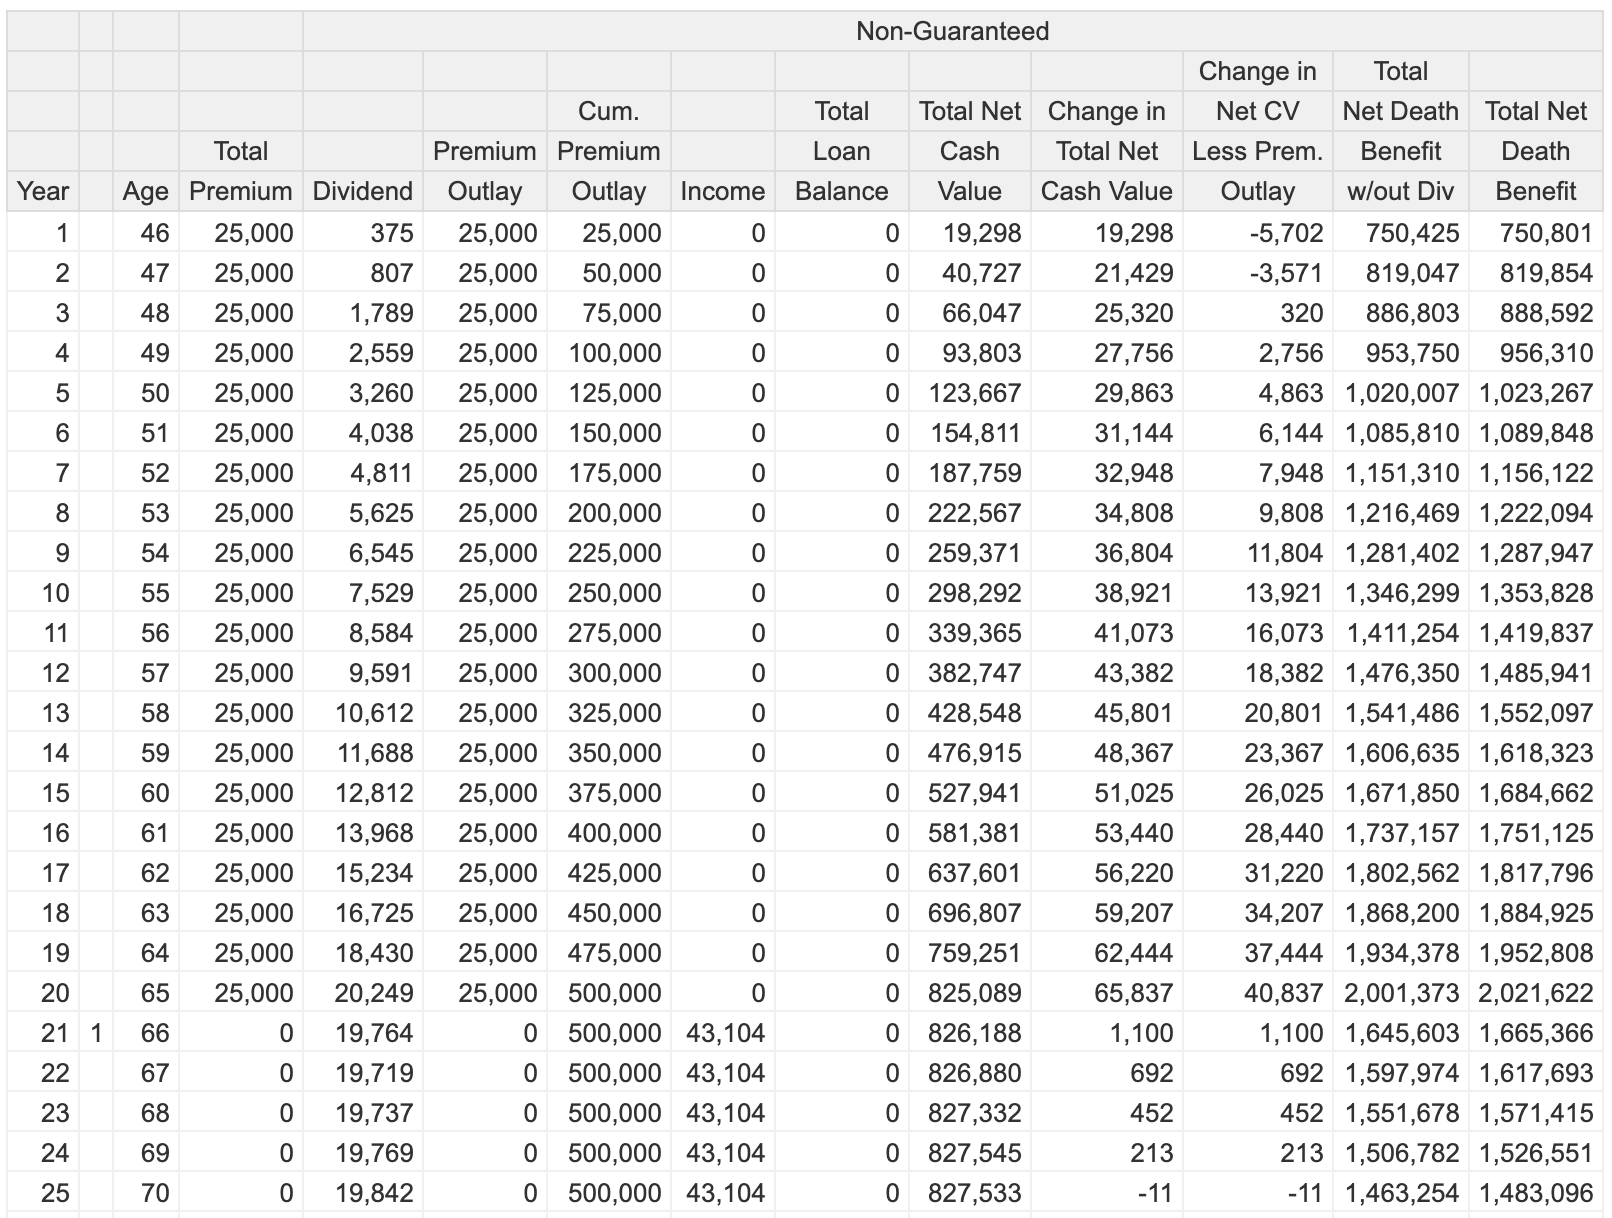This screenshot has height=1218, width=1612.
Task: Select dividend 20,249
Action: pyautogui.click(x=363, y=993)
